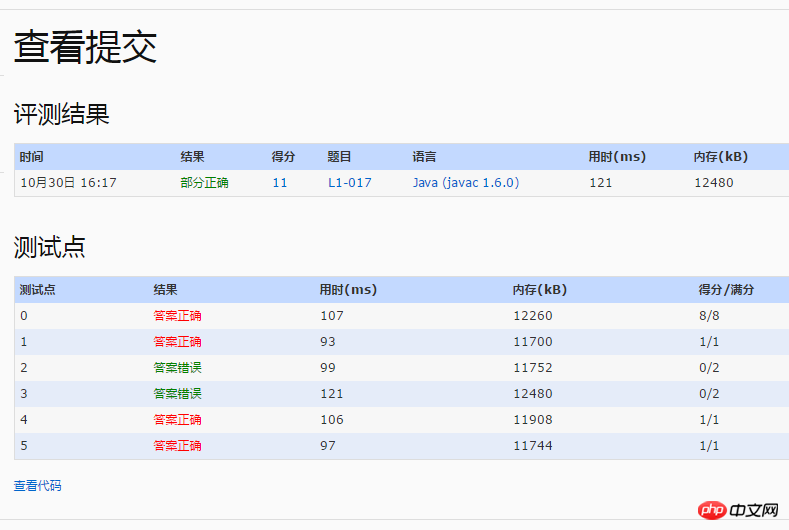Click the 8/8 score cell
This screenshot has width=789, height=530.
[x=709, y=316]
